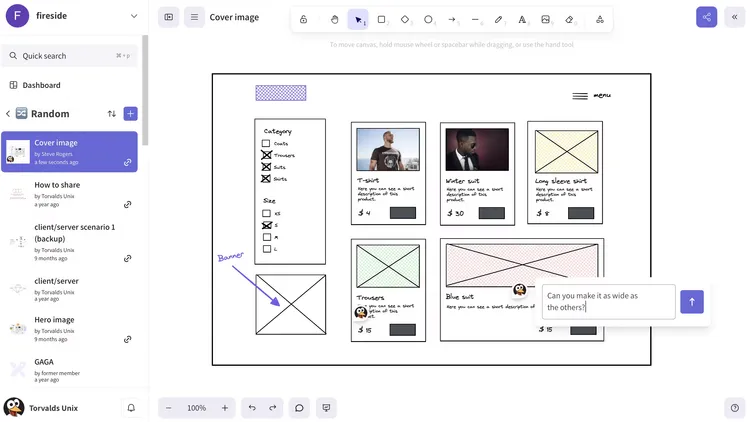The height and width of the screenshot is (422, 750).
Task: Click the Winter suit product photo
Action: point(477,149)
